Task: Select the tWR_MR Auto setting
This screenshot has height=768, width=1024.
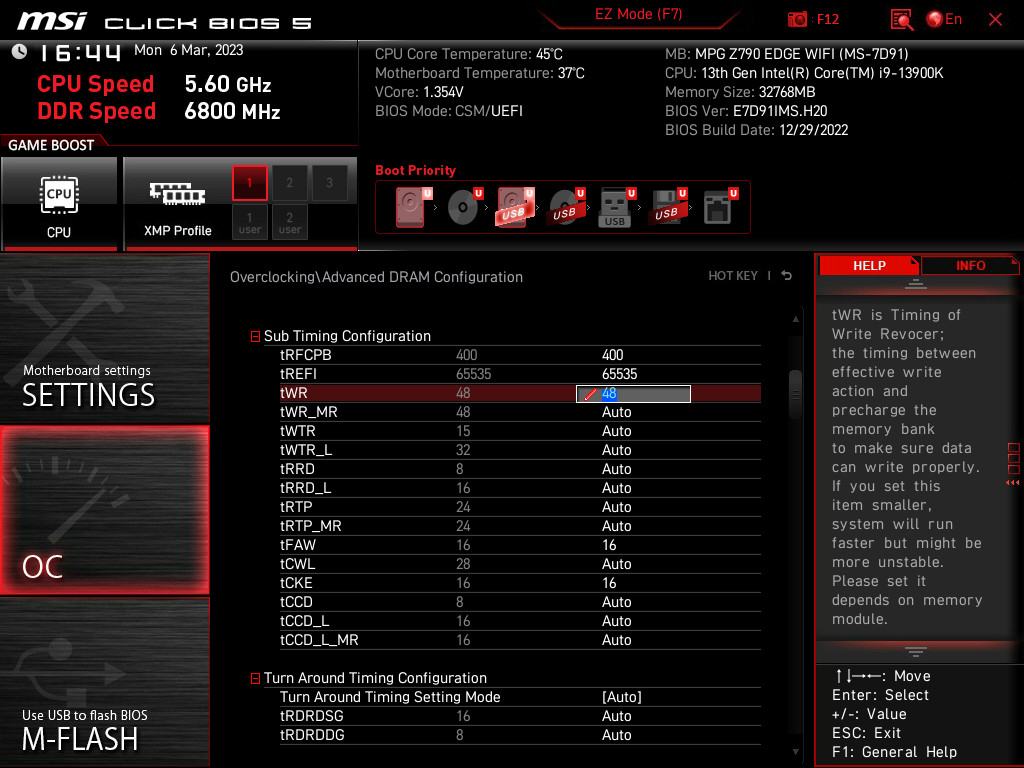Action: (616, 412)
